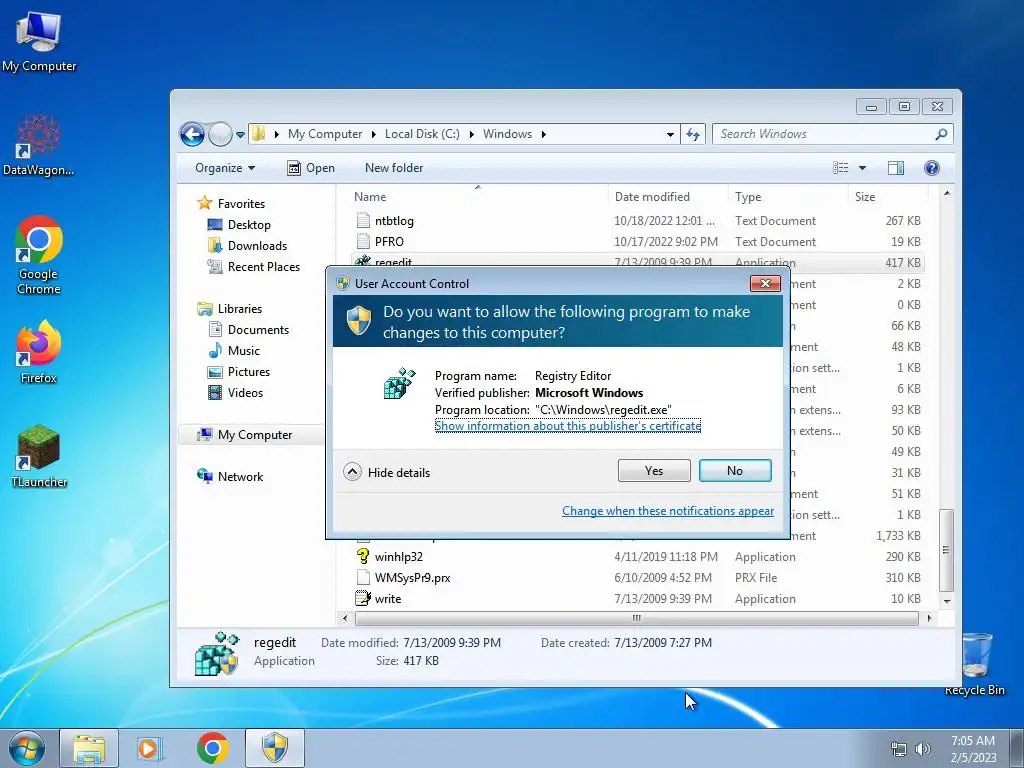Click Windows Media Player on the taskbar
Viewport: 1024px width, 768px height.
point(149,748)
